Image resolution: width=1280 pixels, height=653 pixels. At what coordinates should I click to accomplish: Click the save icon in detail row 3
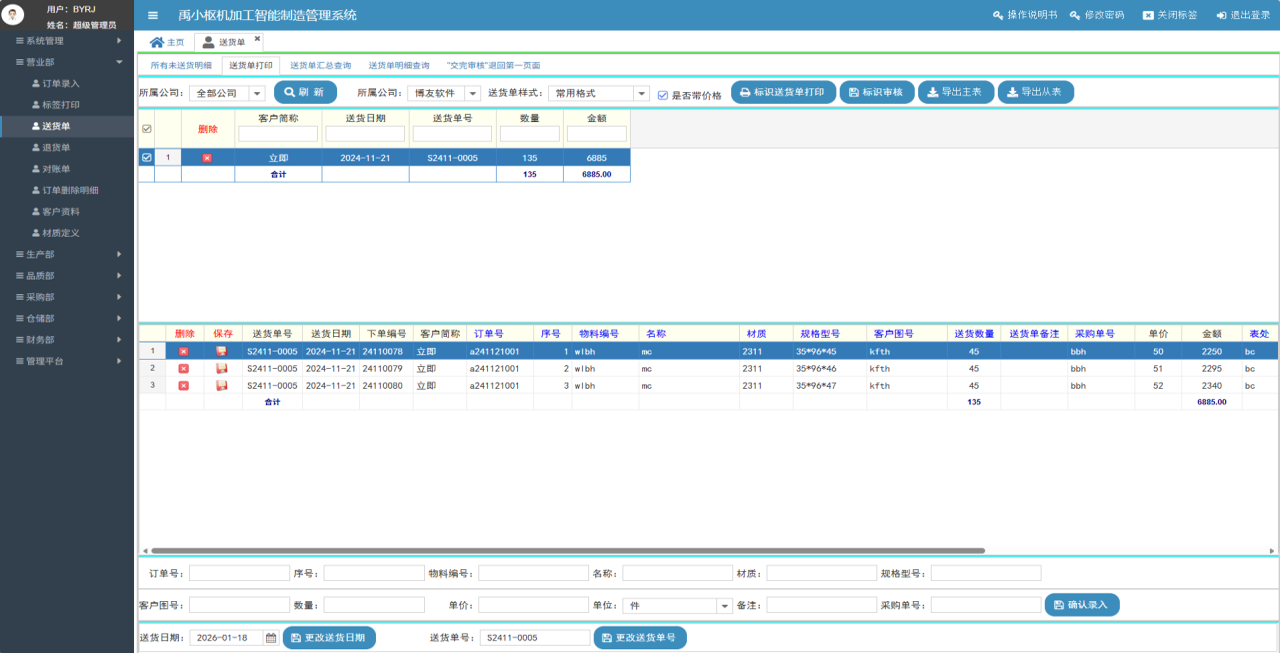coord(221,385)
